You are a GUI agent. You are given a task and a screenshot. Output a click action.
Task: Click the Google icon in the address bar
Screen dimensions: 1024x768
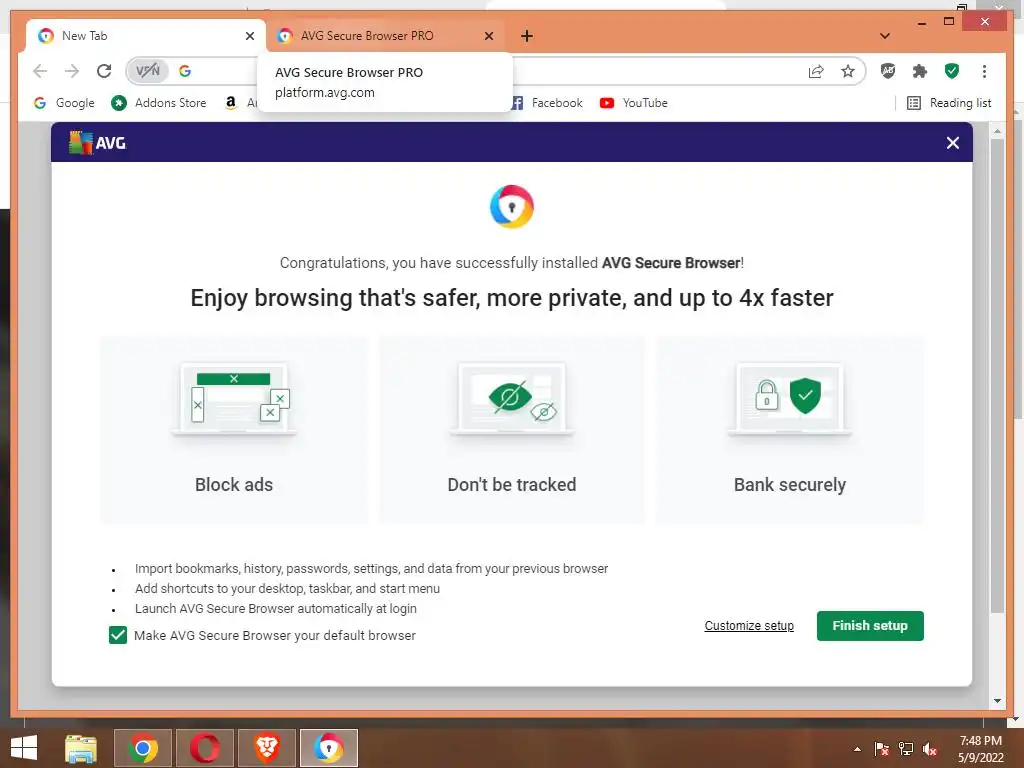pos(185,71)
